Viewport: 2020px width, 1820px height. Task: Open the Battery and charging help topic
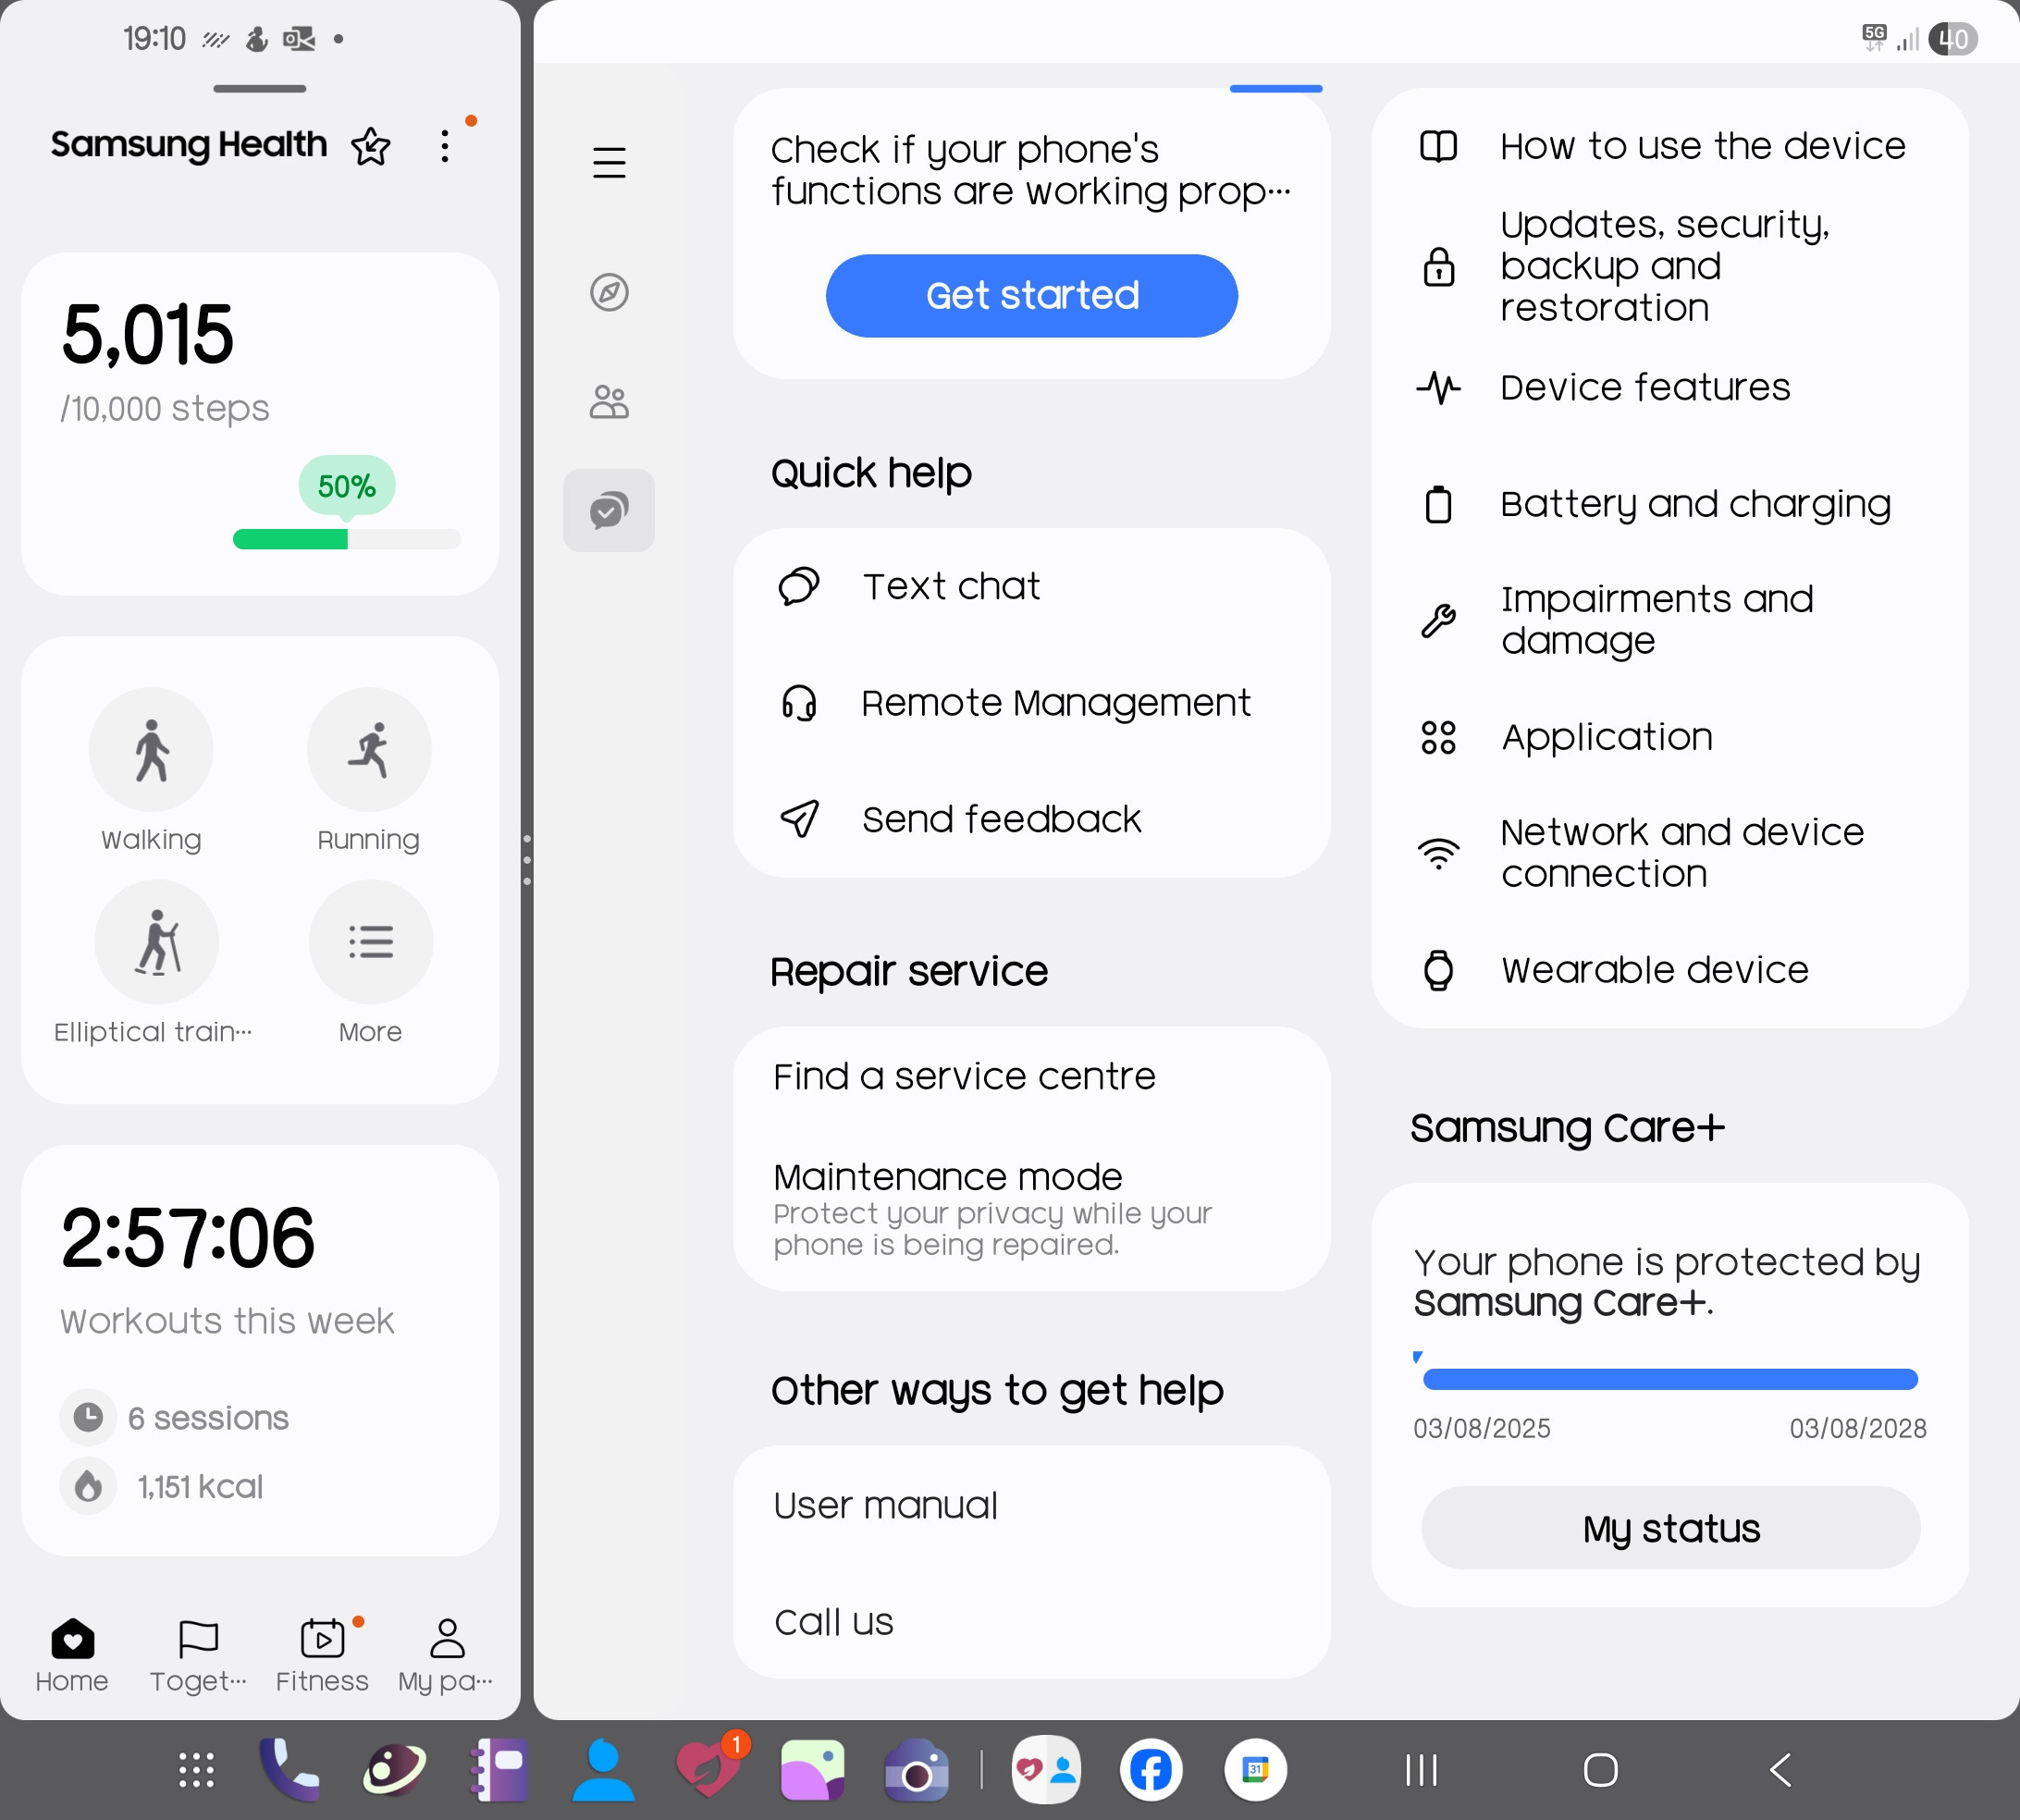click(1695, 504)
